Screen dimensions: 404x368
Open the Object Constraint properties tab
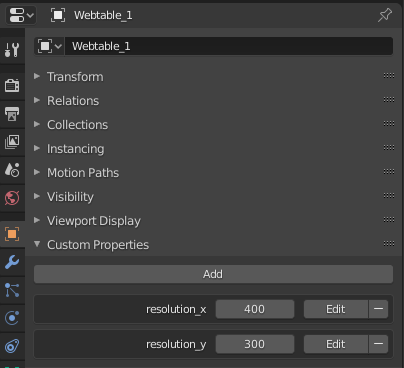[12, 346]
